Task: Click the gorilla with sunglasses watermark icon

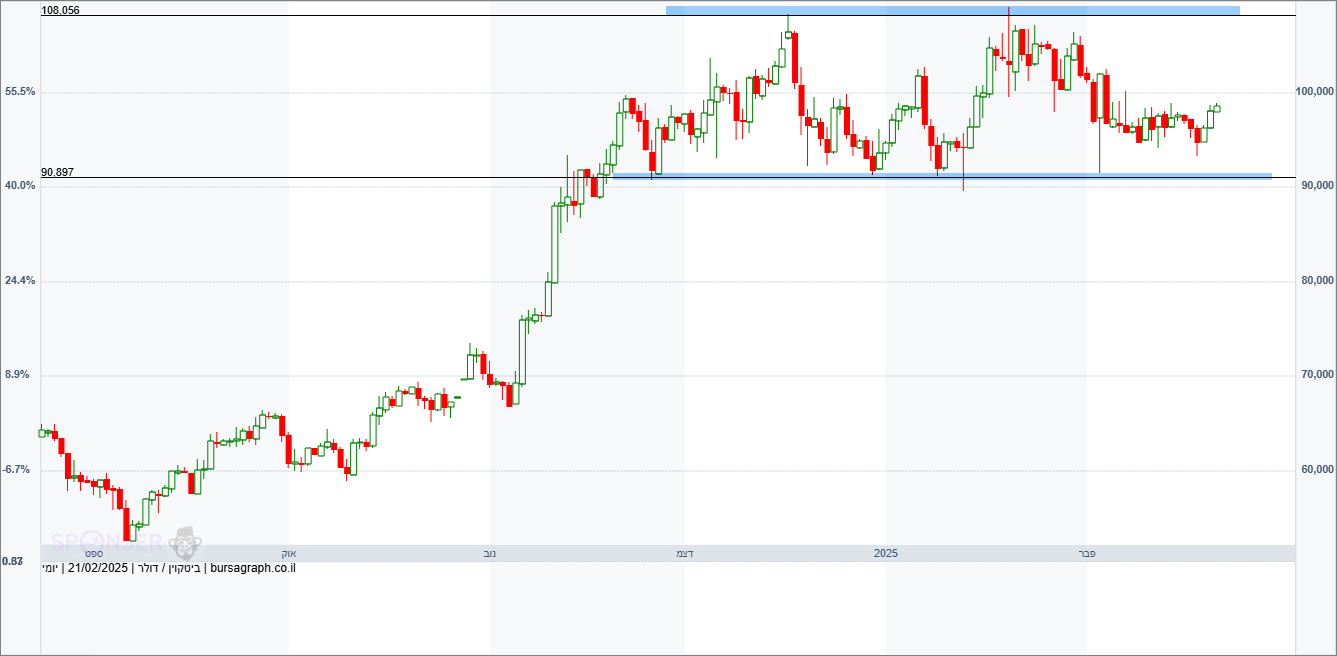Action: (185, 542)
